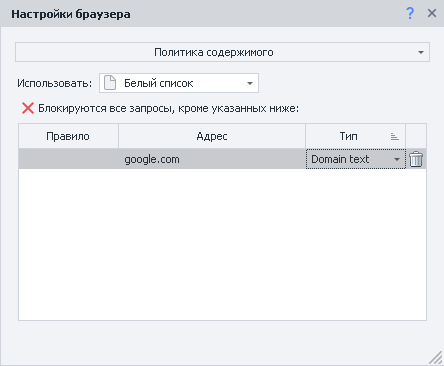Click the Тип column header label
444x366 pixels.
pyautogui.click(x=348, y=136)
